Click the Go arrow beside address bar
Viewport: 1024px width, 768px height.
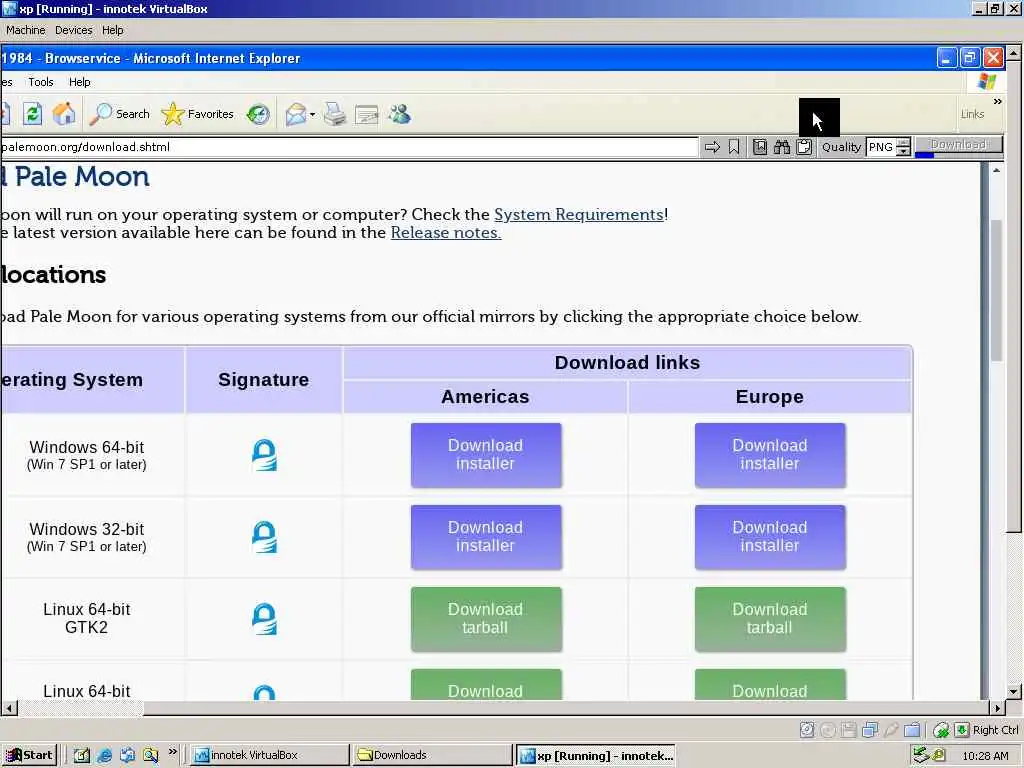[712, 147]
